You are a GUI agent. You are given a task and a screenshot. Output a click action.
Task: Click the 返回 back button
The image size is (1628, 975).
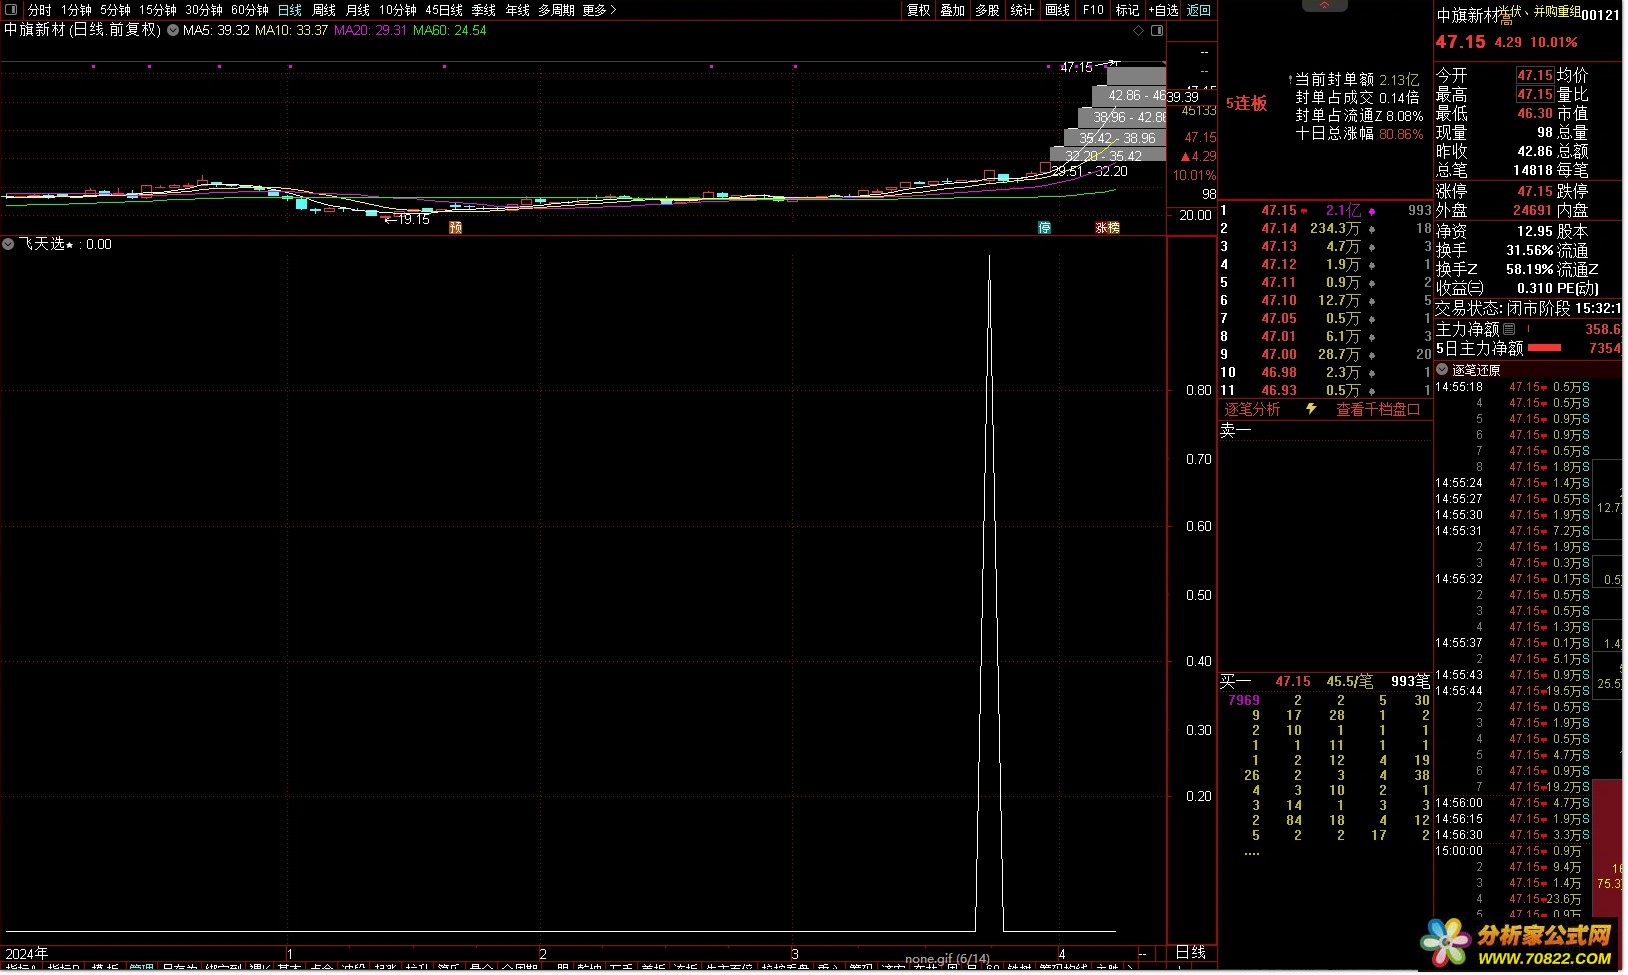[x=1199, y=10]
